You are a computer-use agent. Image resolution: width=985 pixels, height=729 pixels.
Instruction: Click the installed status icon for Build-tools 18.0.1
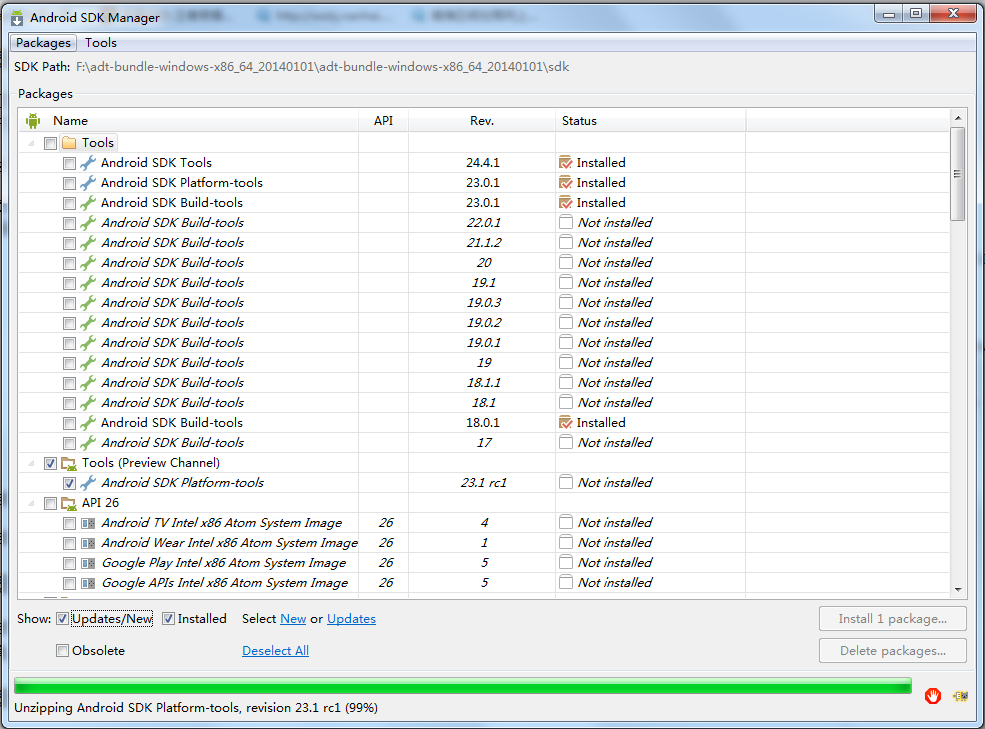point(565,422)
